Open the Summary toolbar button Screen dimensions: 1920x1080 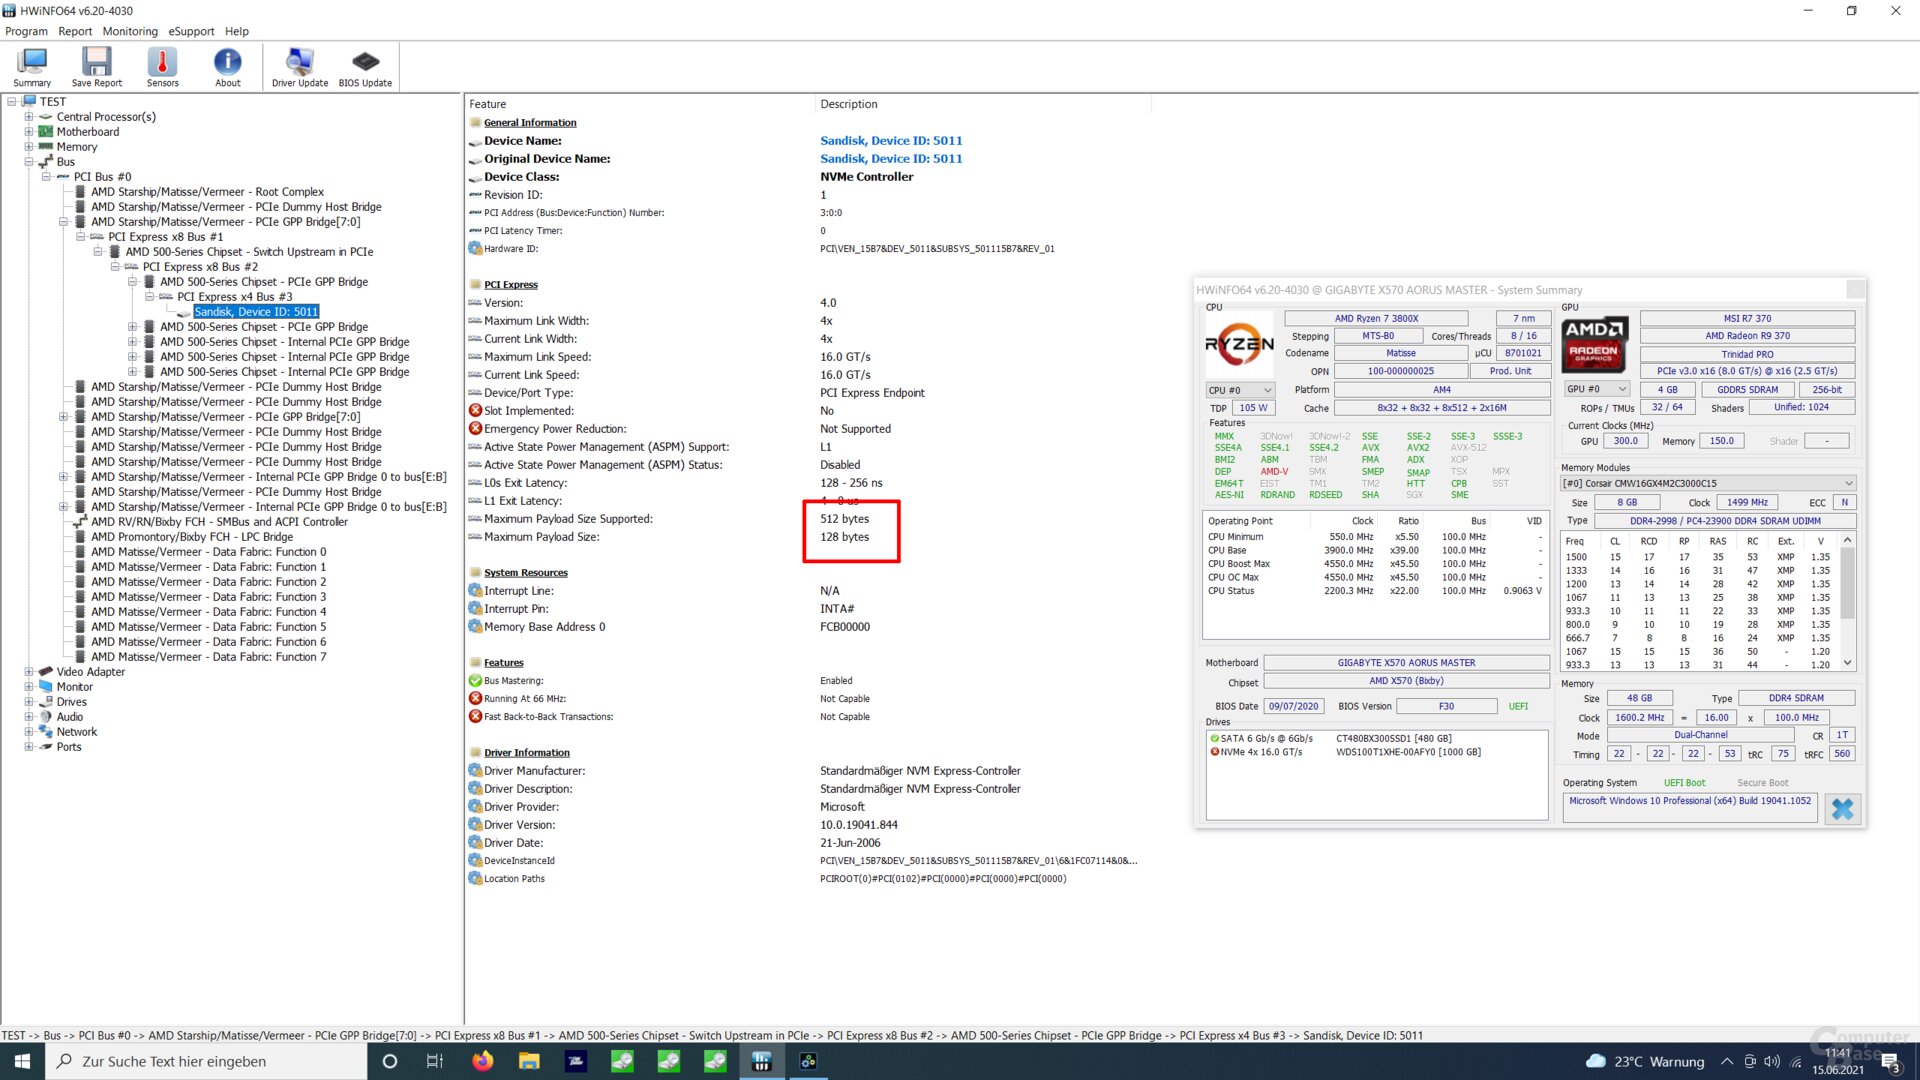[x=32, y=67]
